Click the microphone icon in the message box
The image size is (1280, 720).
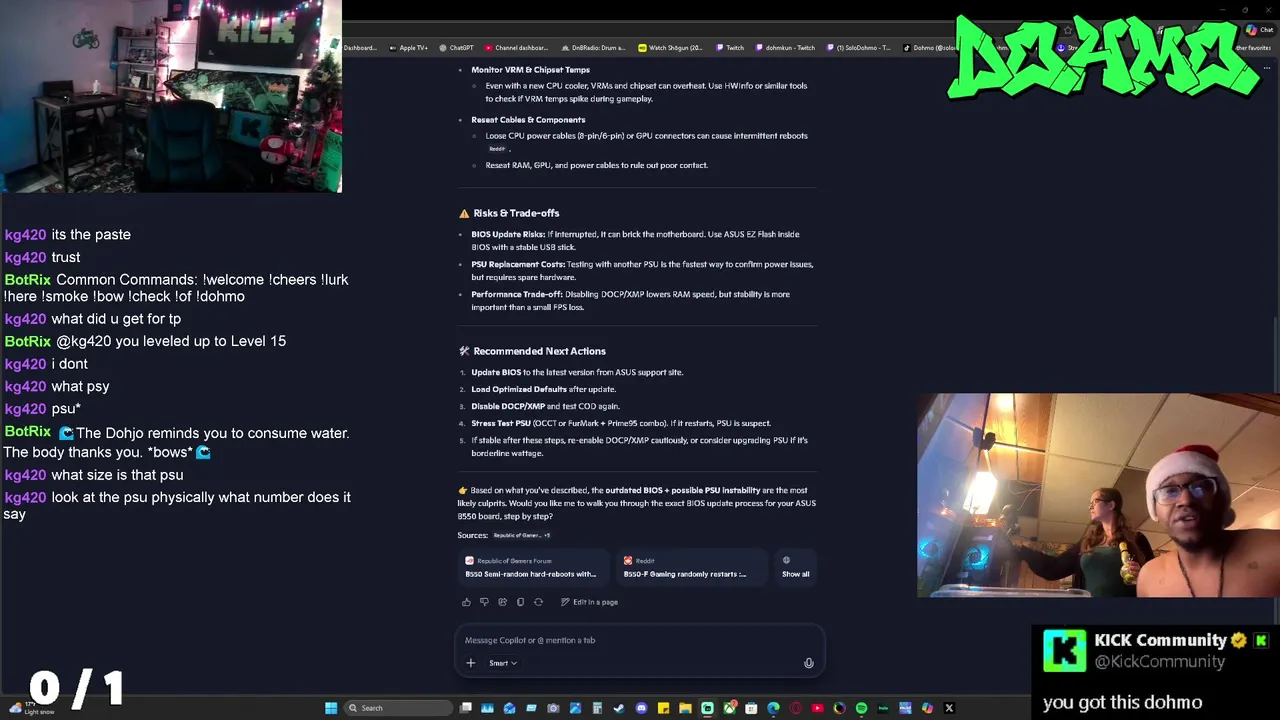pos(809,663)
